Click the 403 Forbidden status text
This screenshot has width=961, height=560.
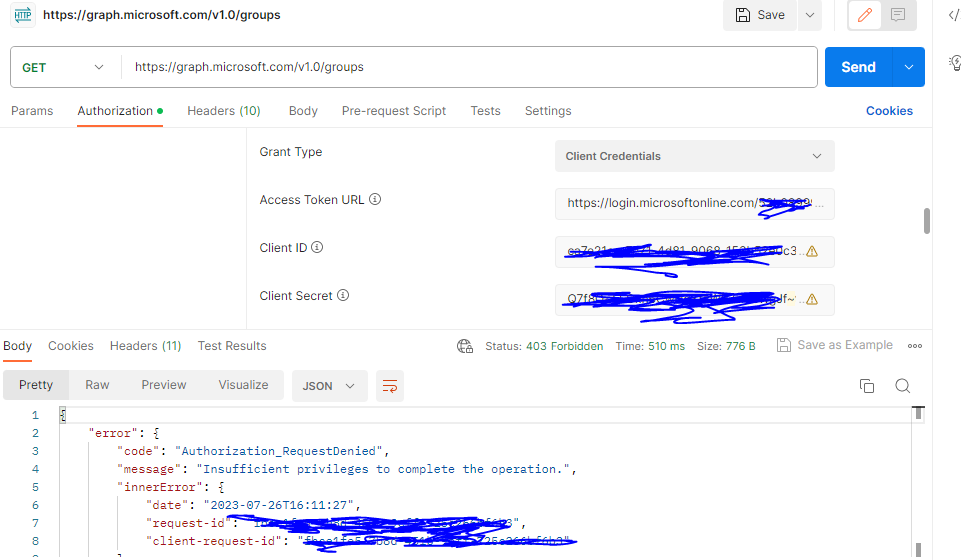[x=564, y=346]
